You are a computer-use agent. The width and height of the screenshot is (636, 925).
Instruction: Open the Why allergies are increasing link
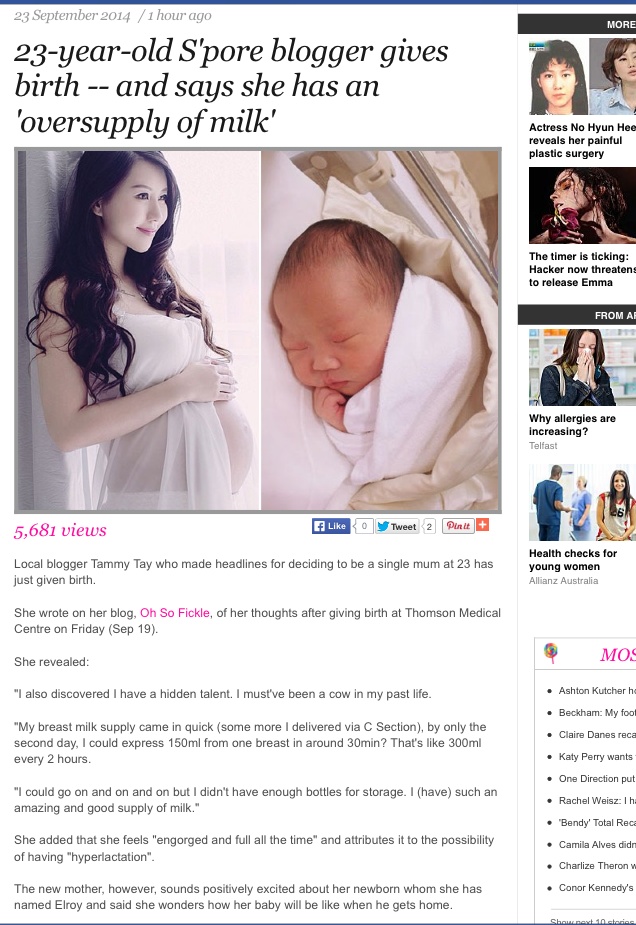[x=572, y=425]
